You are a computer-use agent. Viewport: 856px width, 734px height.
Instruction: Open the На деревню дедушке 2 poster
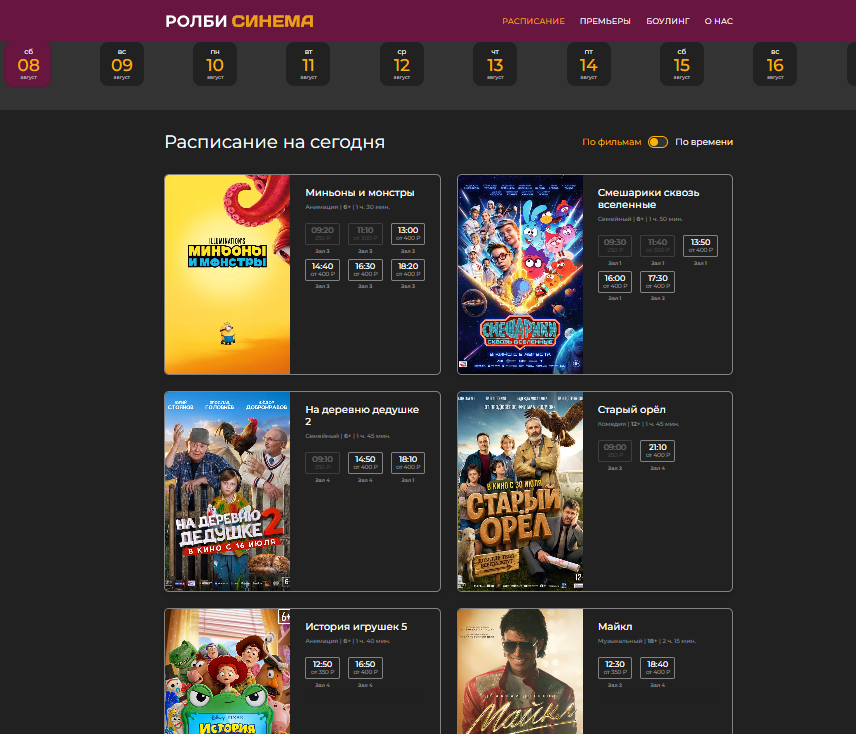(x=227, y=491)
